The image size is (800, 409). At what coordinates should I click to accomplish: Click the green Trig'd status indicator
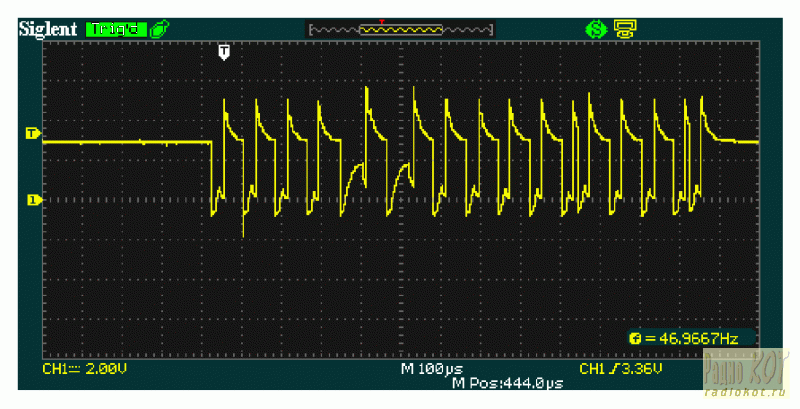click(x=115, y=29)
